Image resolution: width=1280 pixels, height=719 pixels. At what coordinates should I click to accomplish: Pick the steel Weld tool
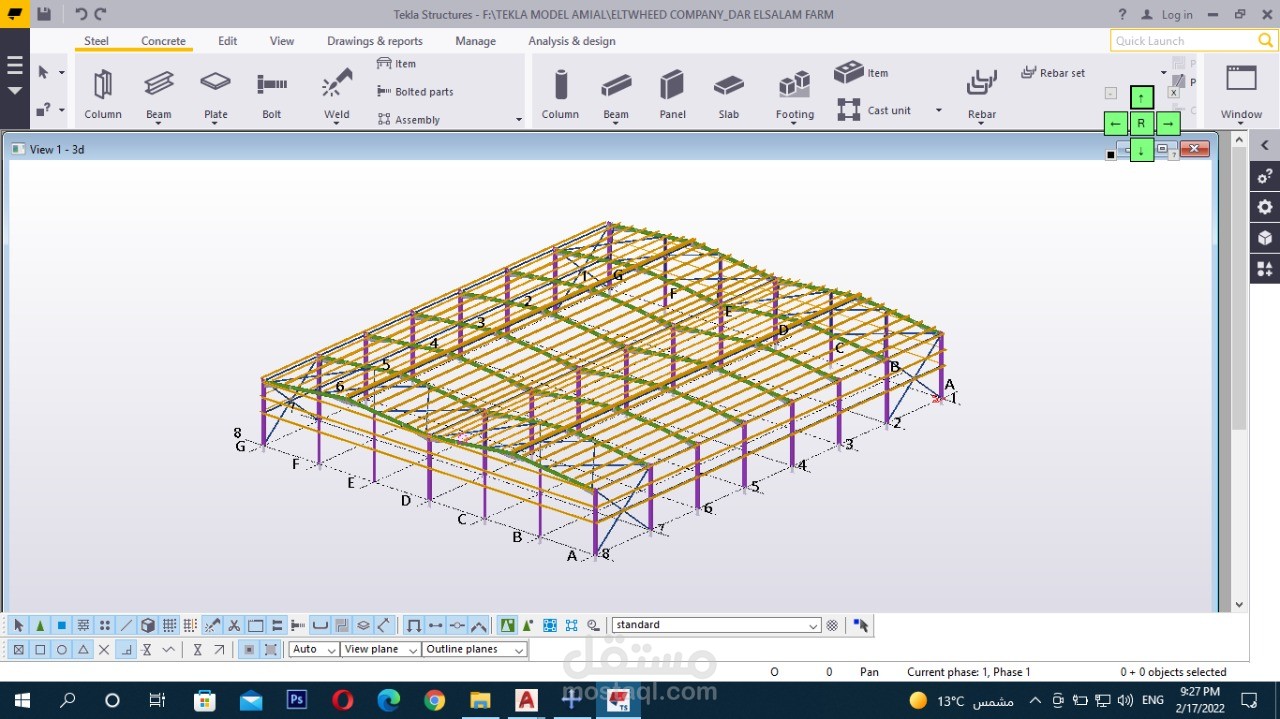pyautogui.click(x=337, y=92)
